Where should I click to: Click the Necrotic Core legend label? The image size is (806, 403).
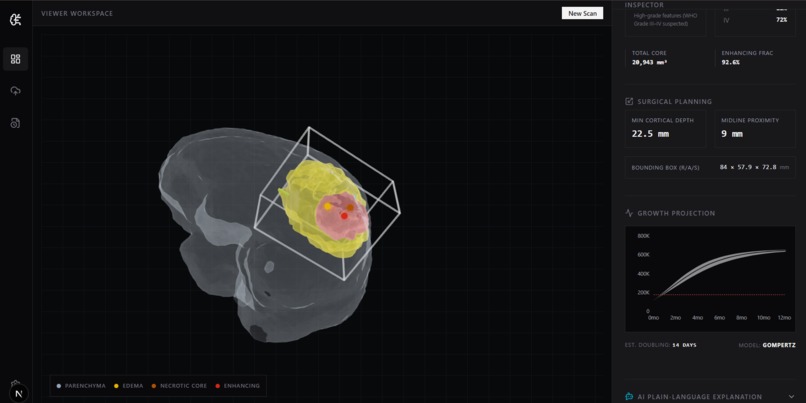[184, 386]
